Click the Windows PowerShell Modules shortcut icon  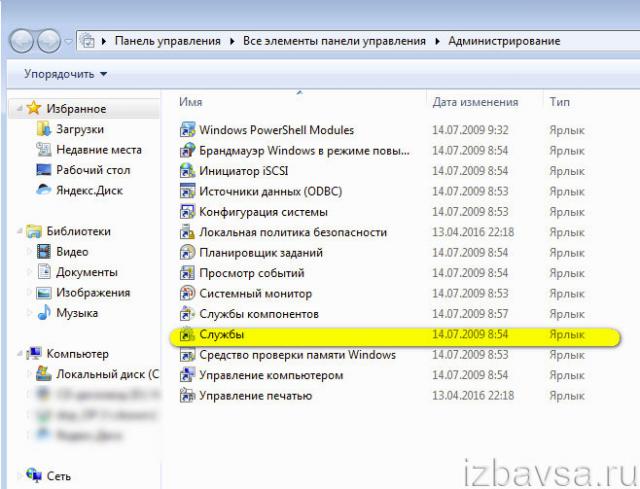[187, 130]
